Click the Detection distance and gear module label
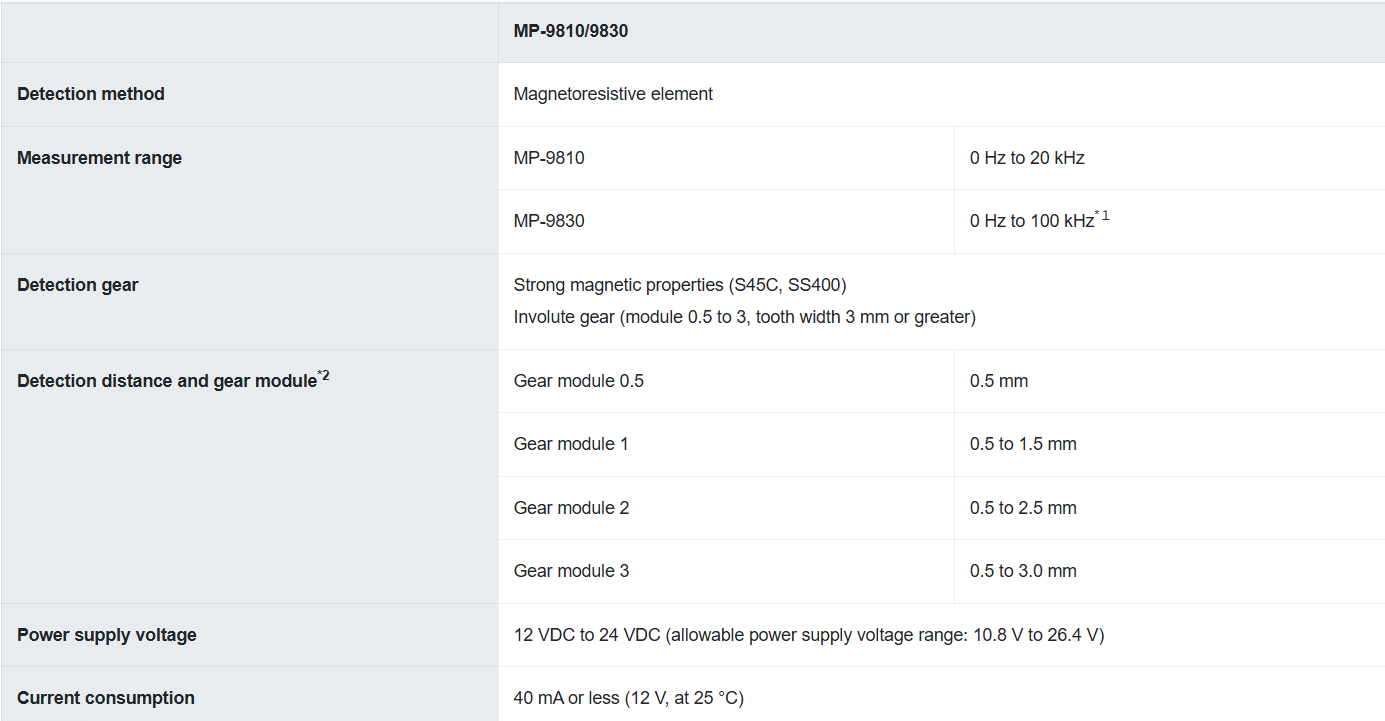The image size is (1385, 721). (166, 381)
